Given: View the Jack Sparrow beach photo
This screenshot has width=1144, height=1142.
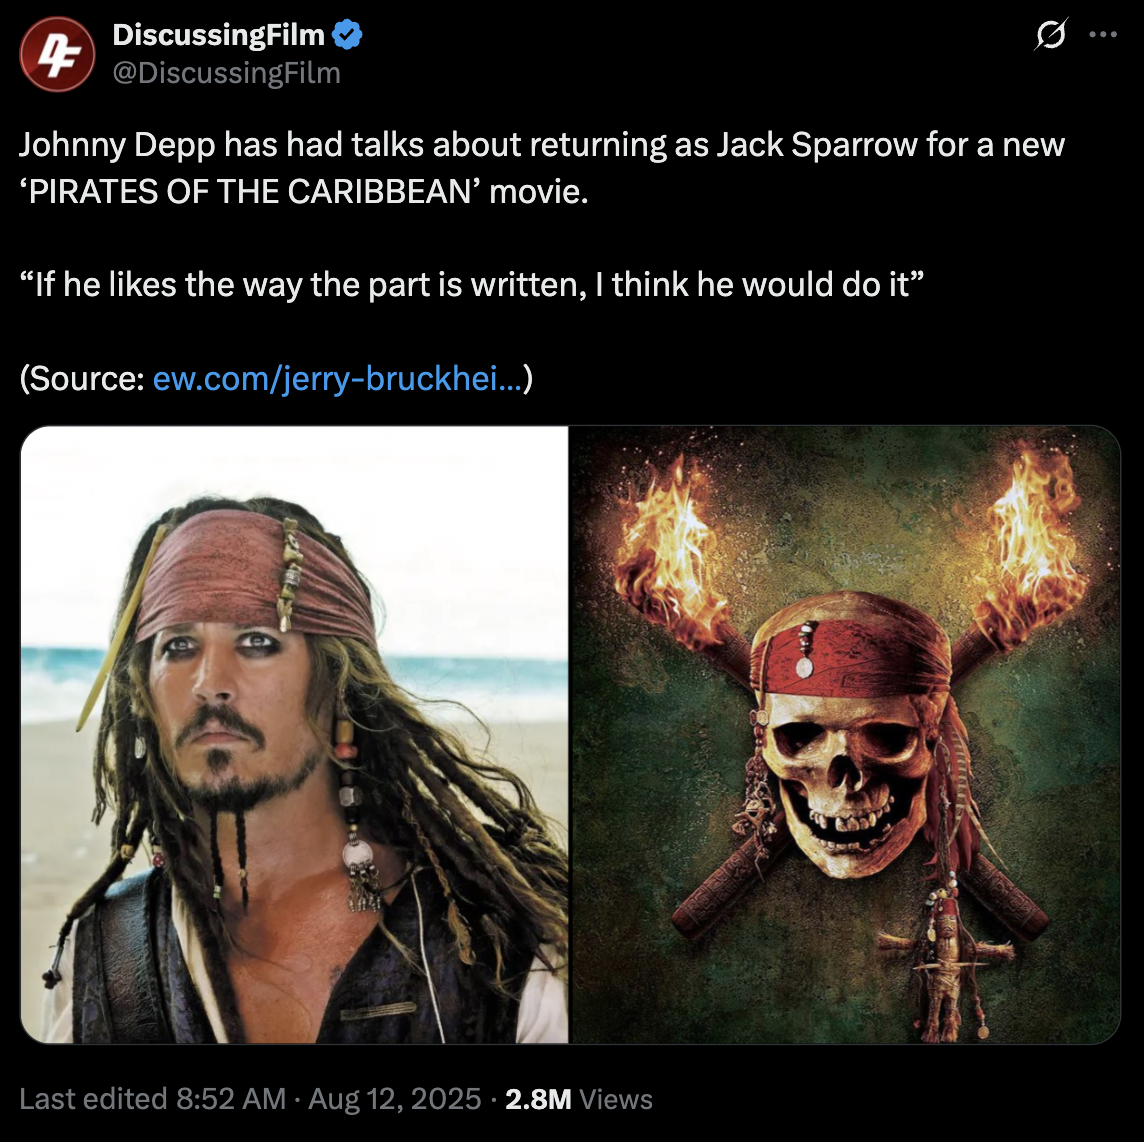Looking at the screenshot, I should point(294,734).
